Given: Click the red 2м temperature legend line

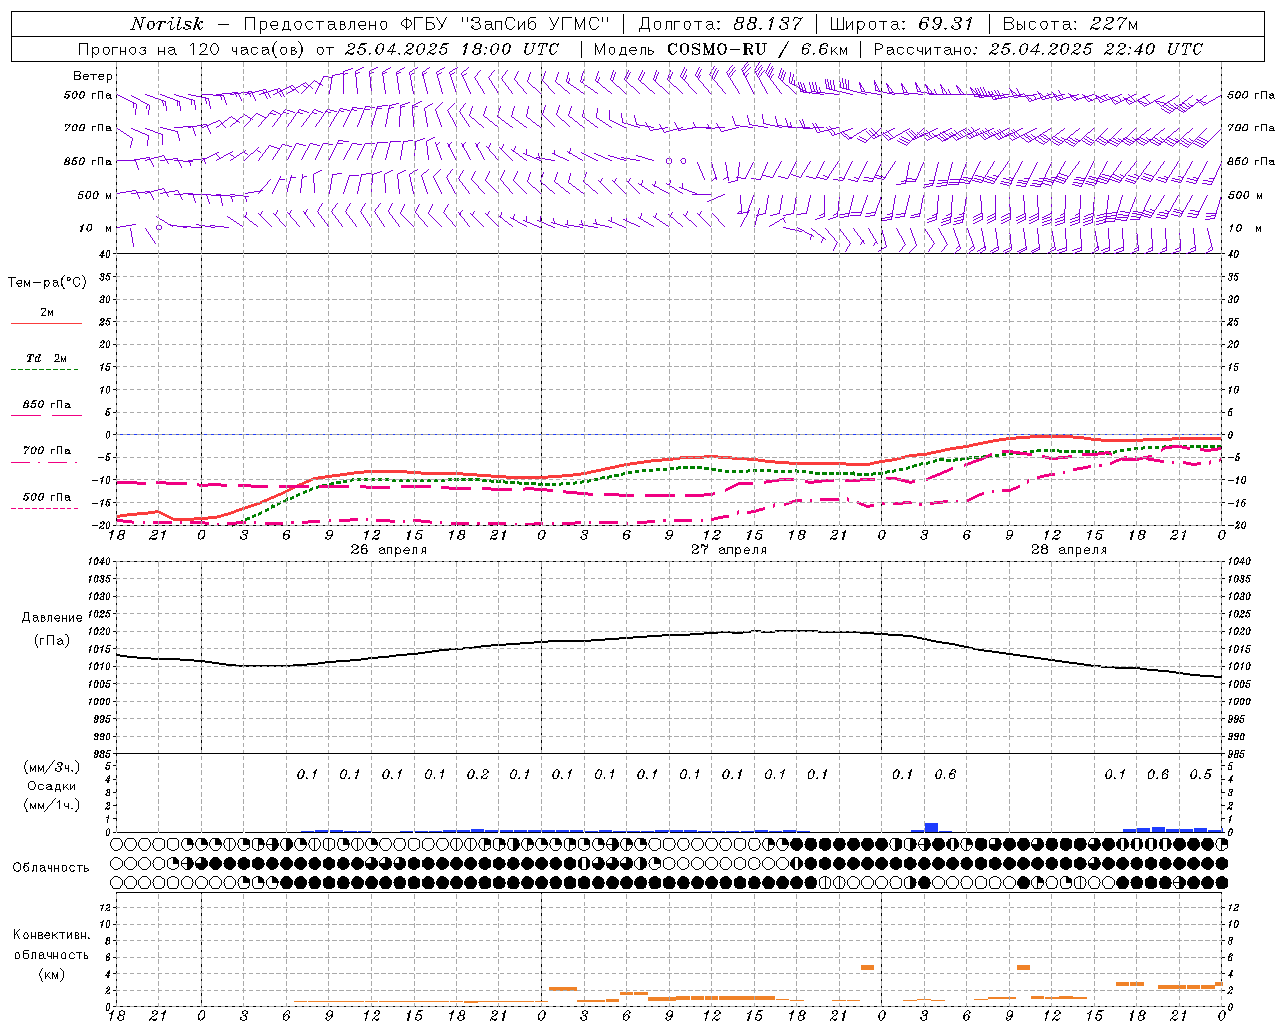Looking at the screenshot, I should (46, 323).
